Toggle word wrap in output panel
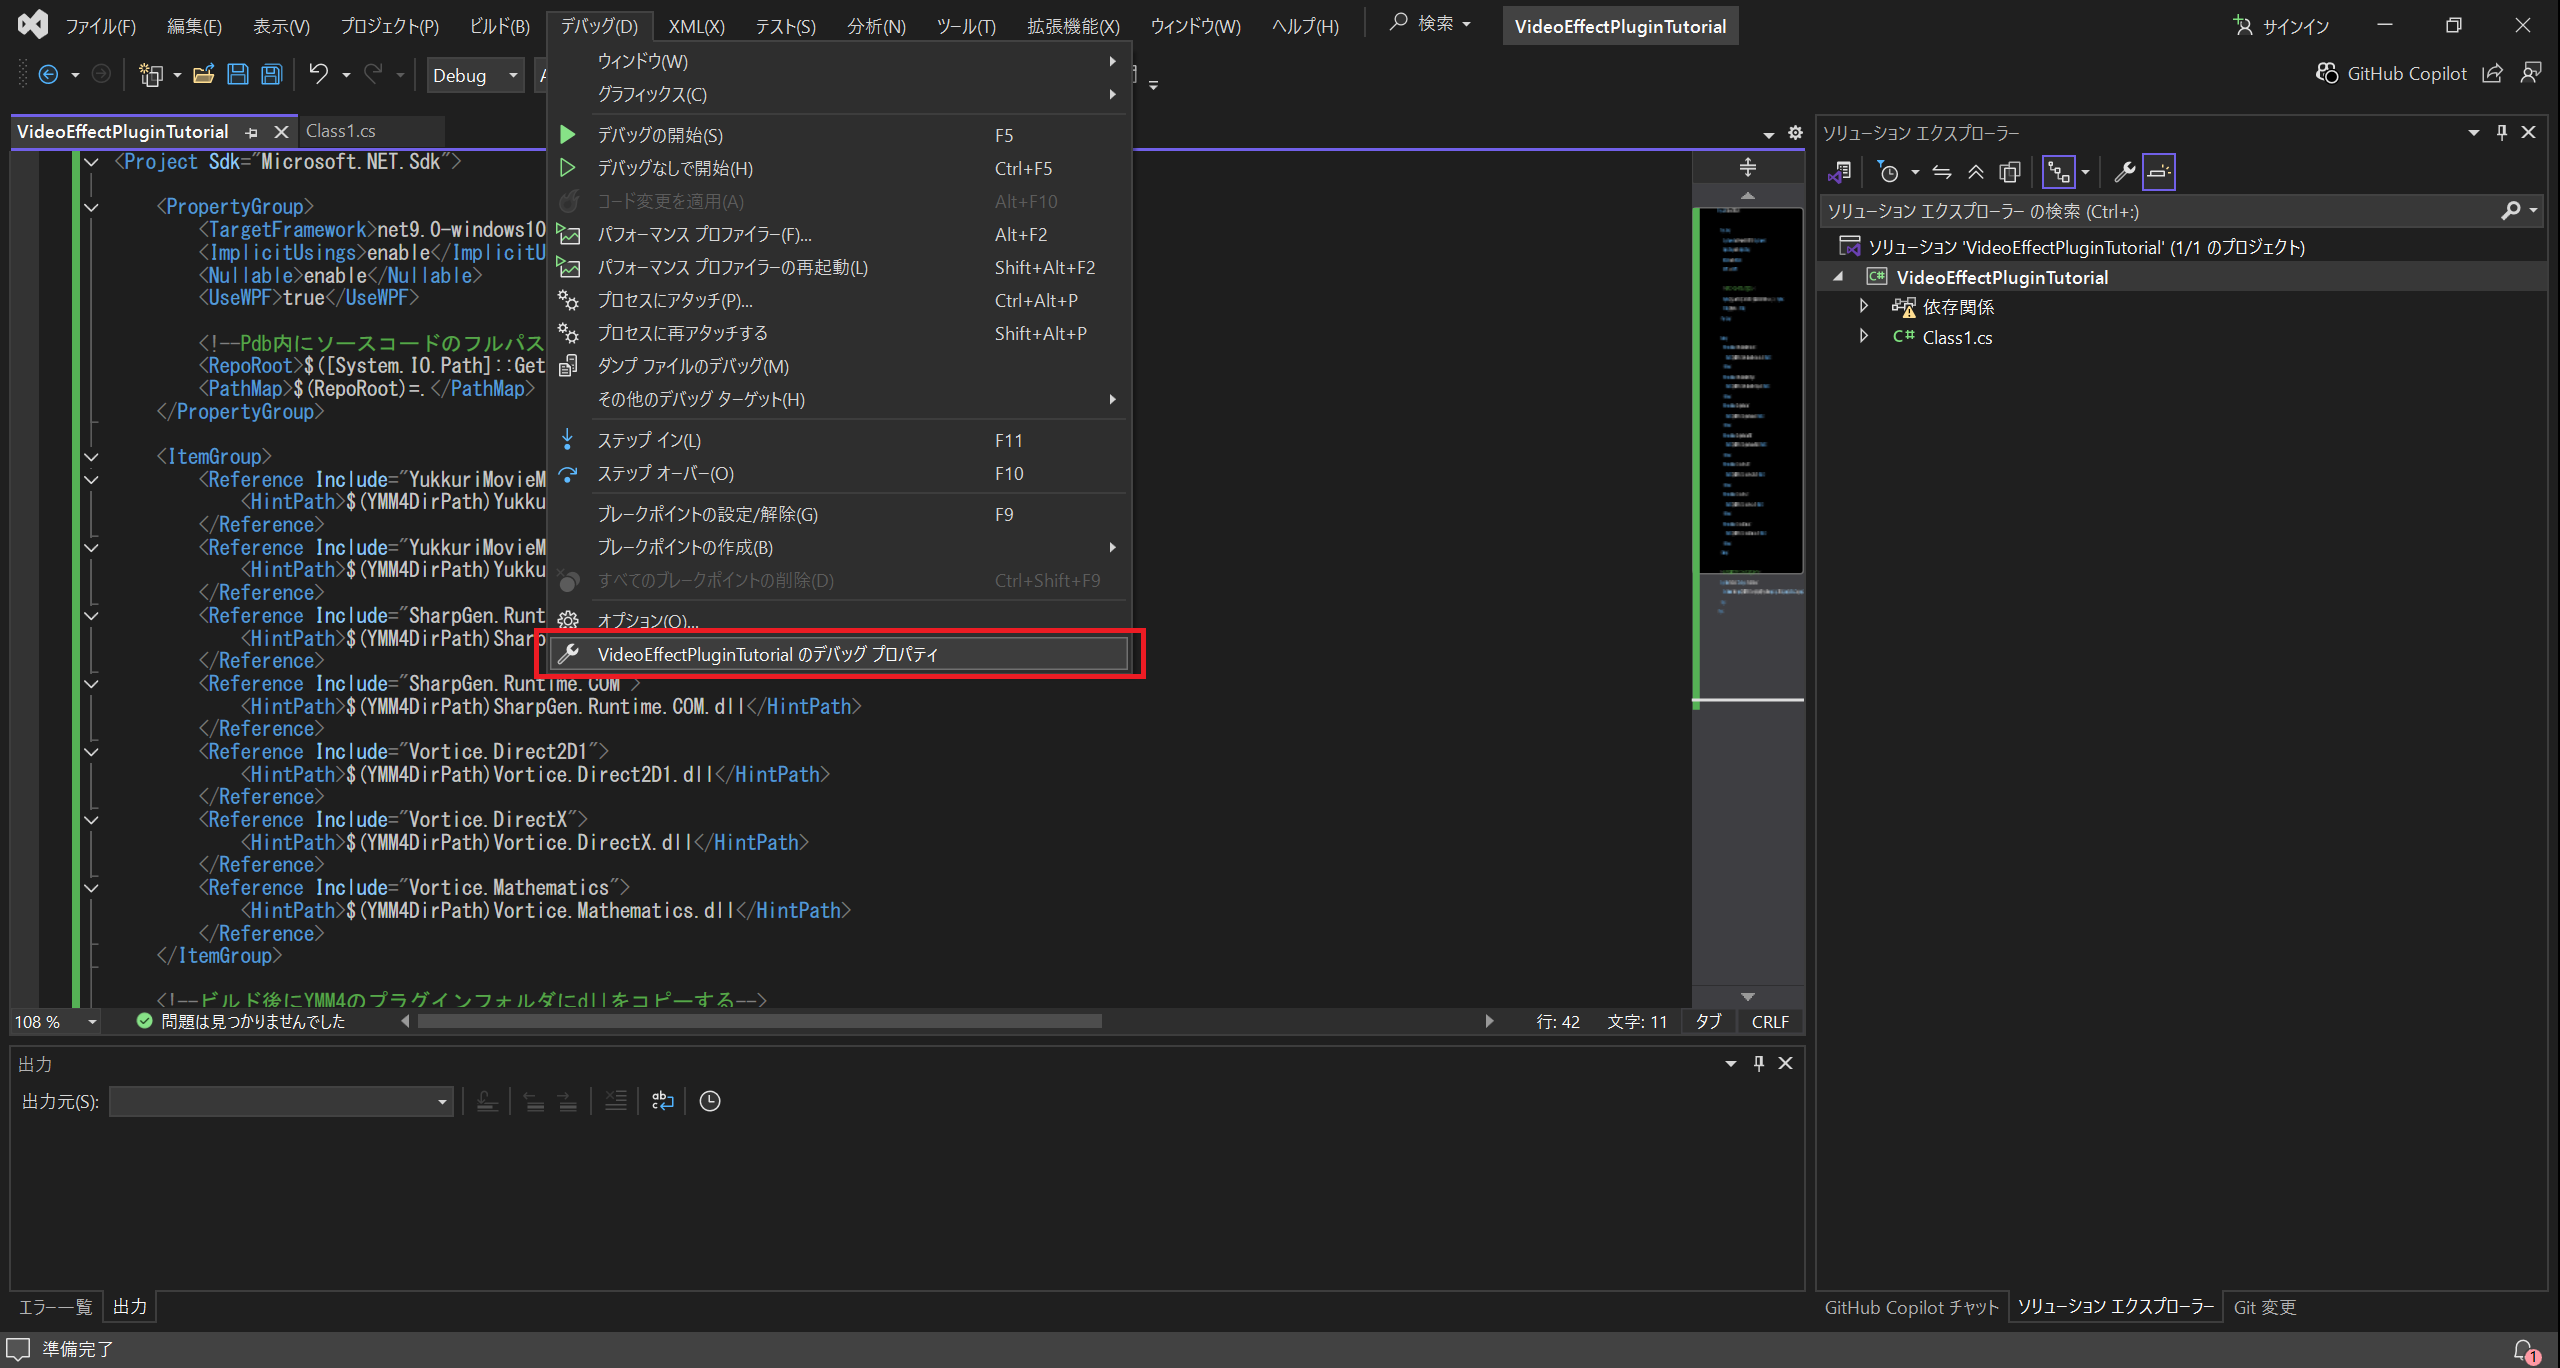 click(662, 1101)
